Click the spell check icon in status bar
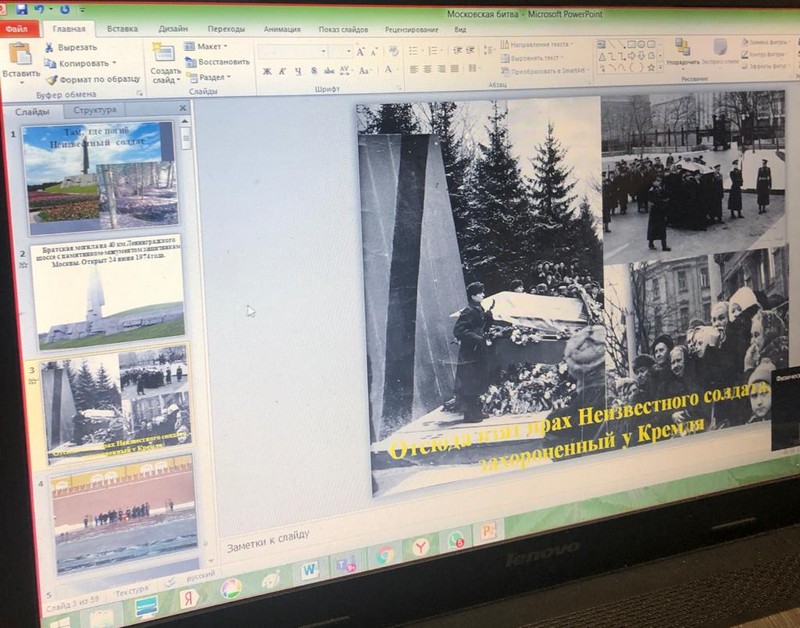 click(170, 582)
